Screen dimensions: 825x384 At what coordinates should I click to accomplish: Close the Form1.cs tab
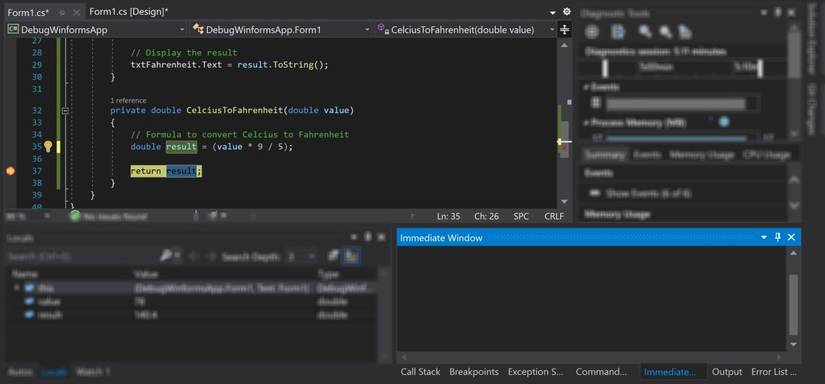click(x=76, y=12)
